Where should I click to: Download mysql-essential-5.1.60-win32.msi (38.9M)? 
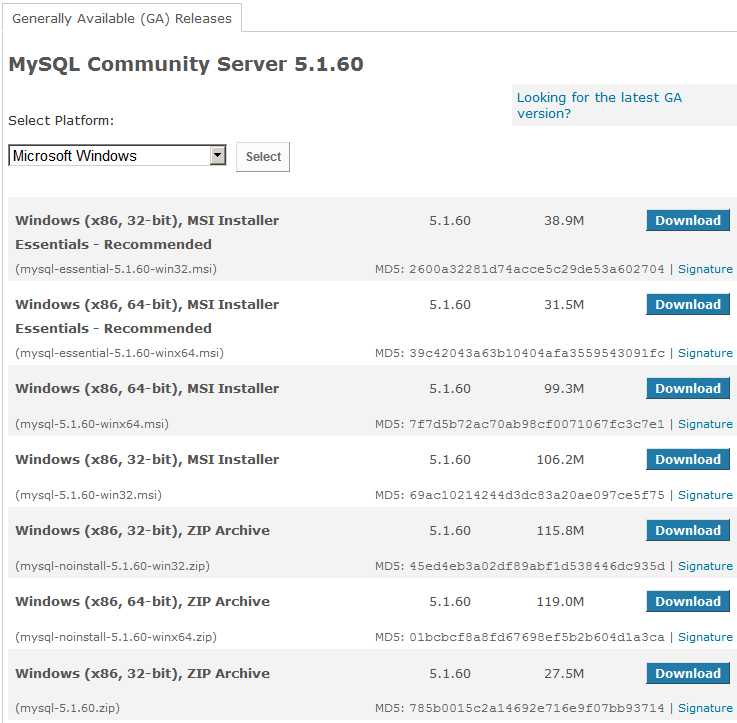(688, 220)
